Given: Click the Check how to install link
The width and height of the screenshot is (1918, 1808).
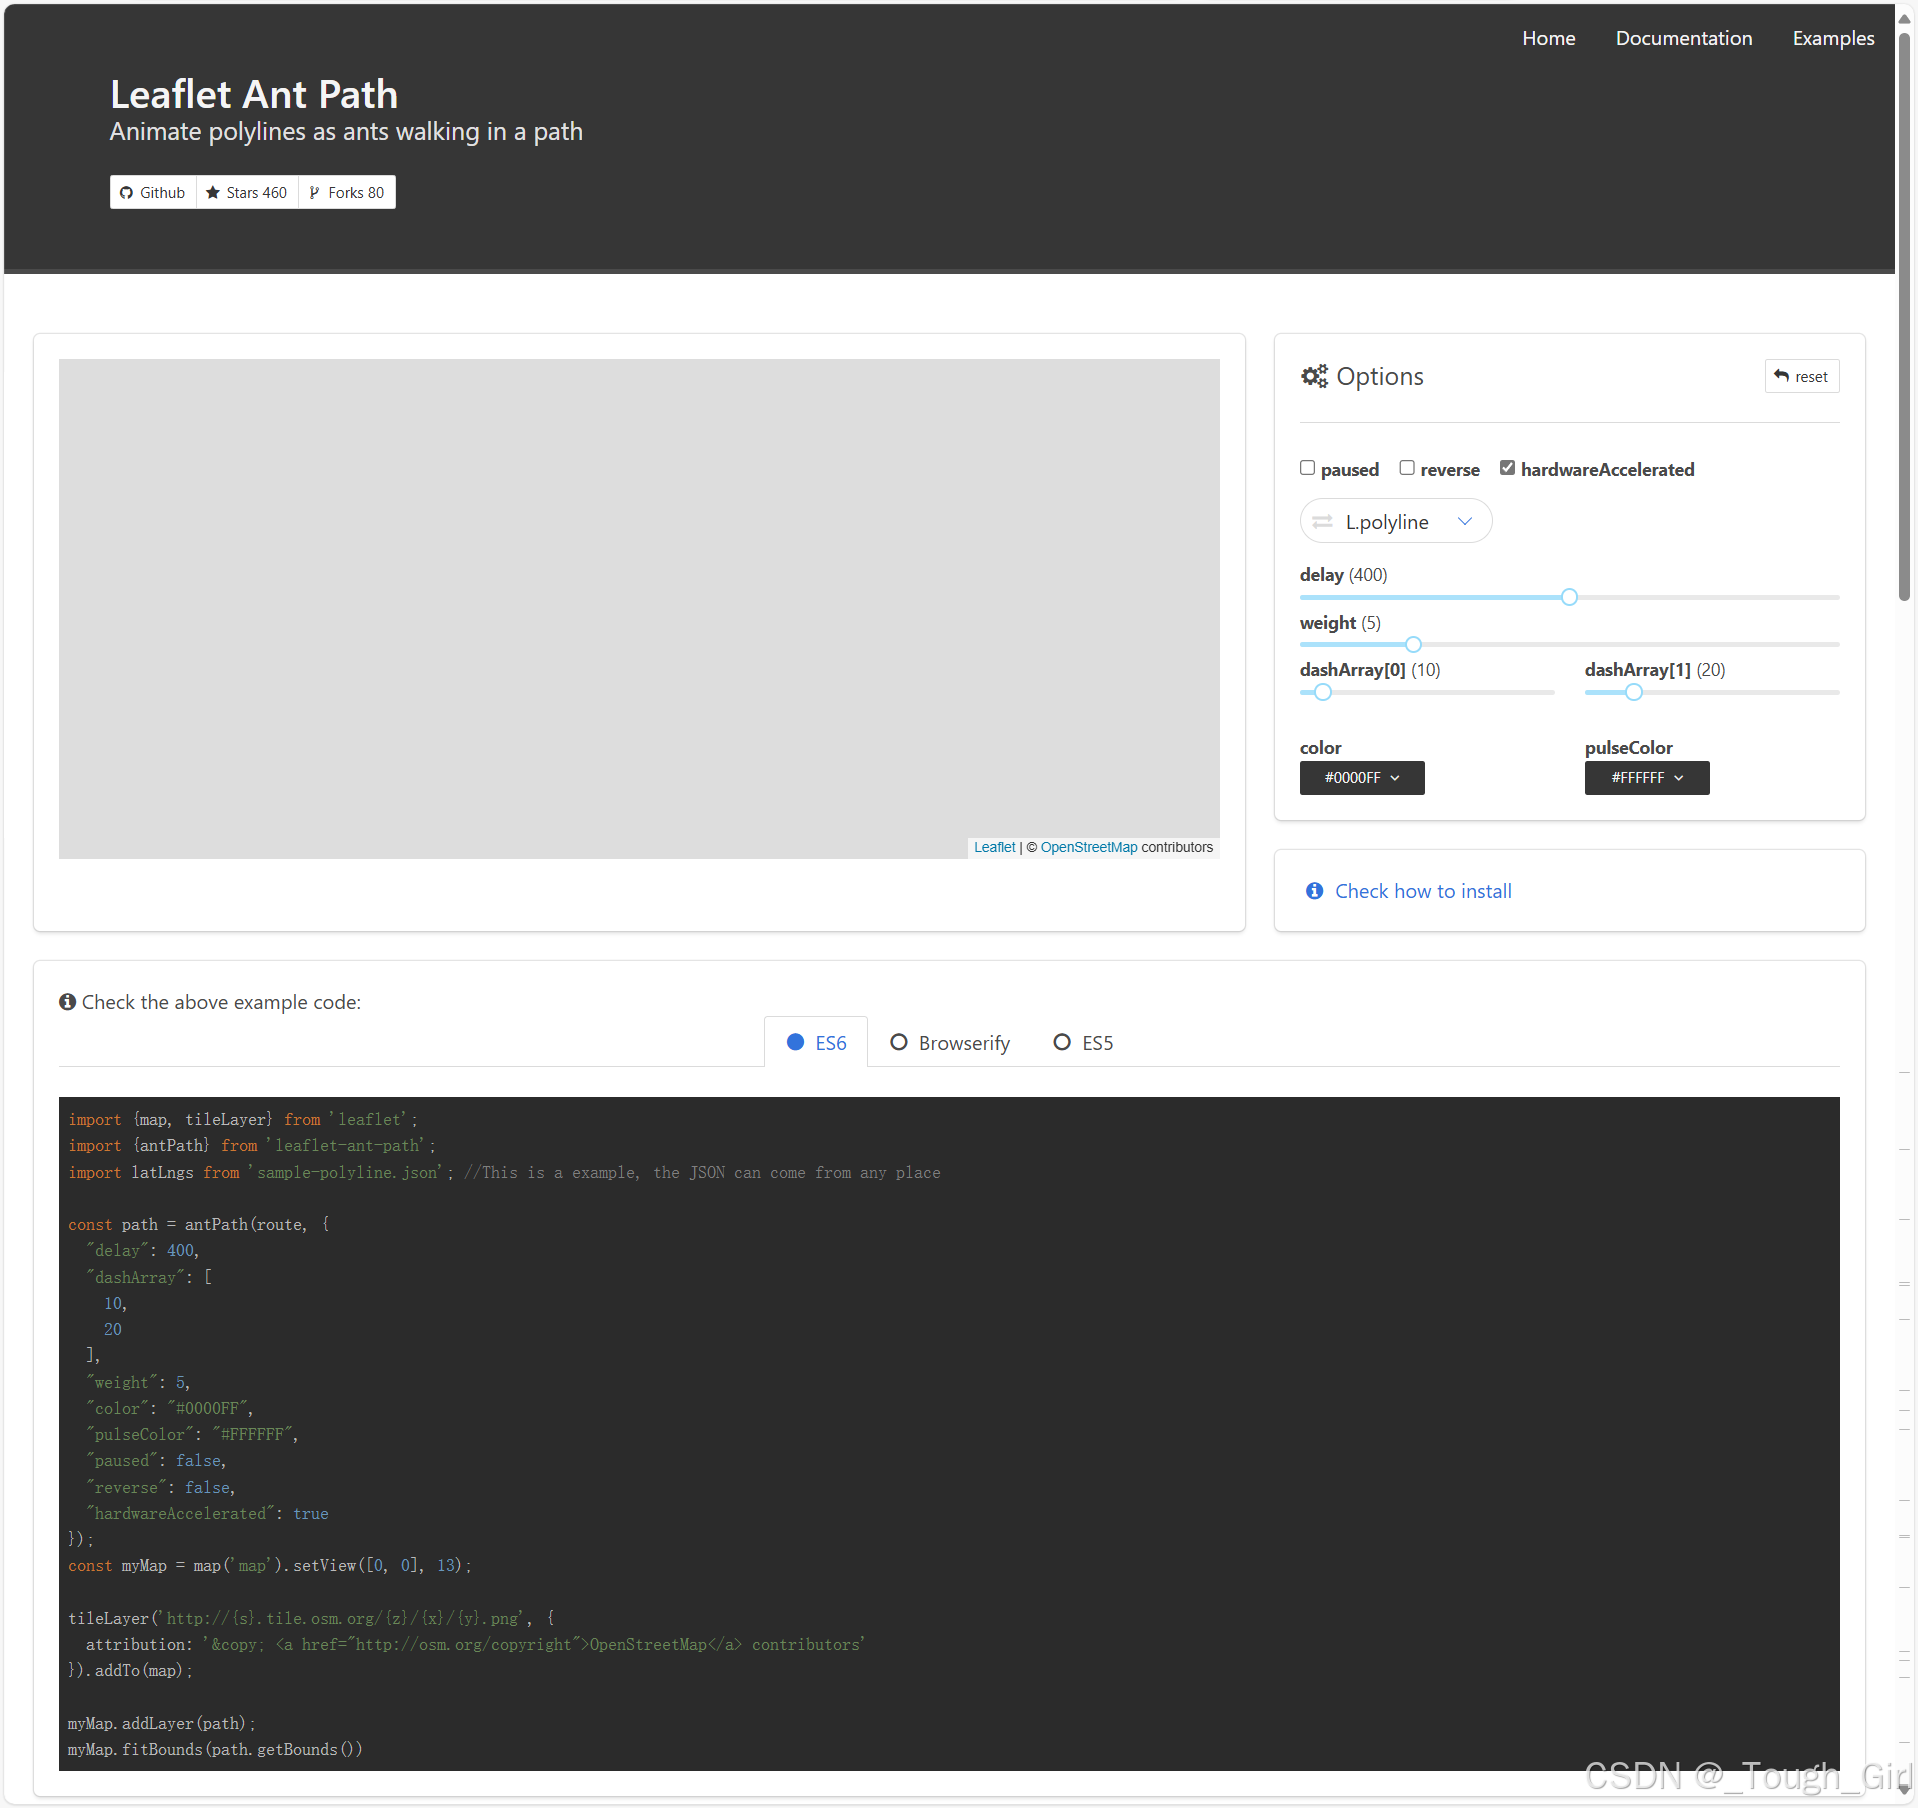Looking at the screenshot, I should click(1423, 891).
